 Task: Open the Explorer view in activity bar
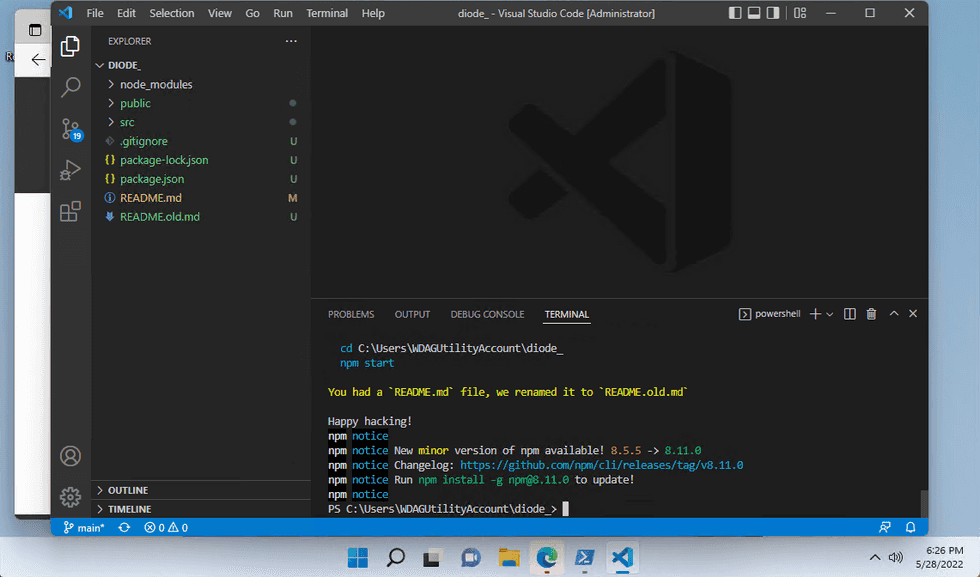(x=70, y=46)
